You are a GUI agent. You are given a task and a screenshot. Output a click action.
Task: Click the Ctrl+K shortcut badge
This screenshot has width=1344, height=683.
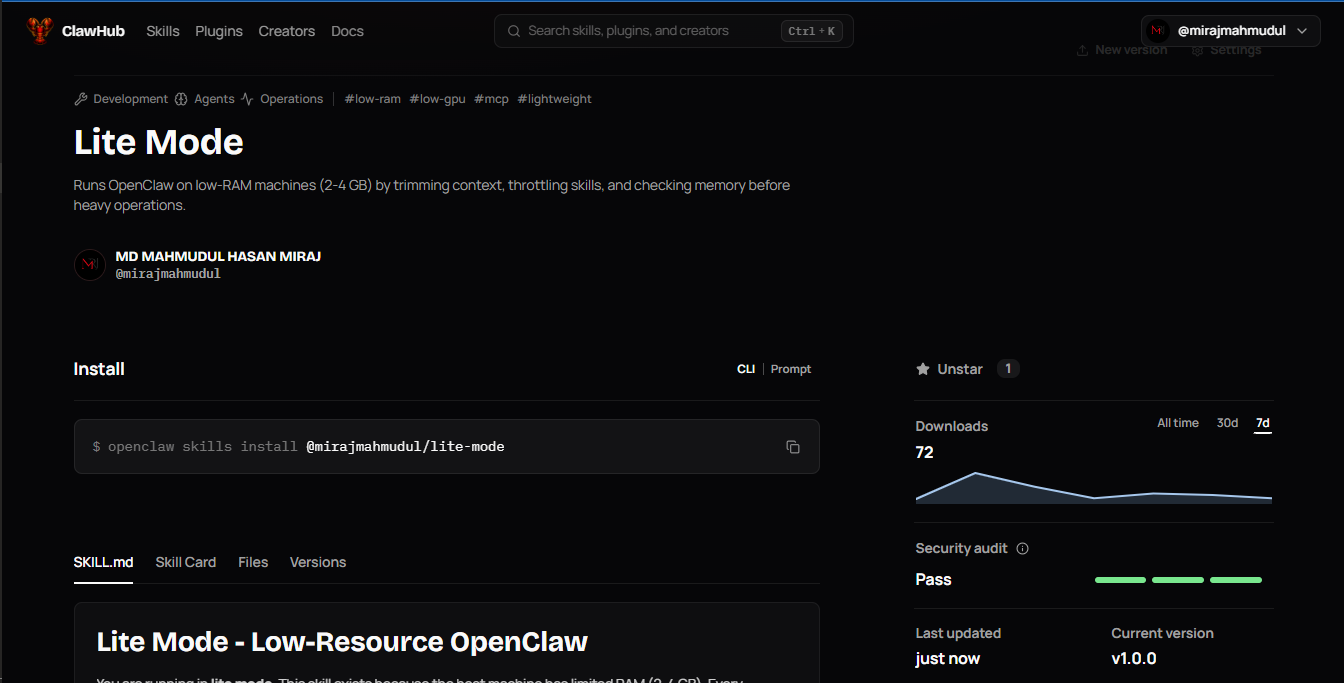811,31
